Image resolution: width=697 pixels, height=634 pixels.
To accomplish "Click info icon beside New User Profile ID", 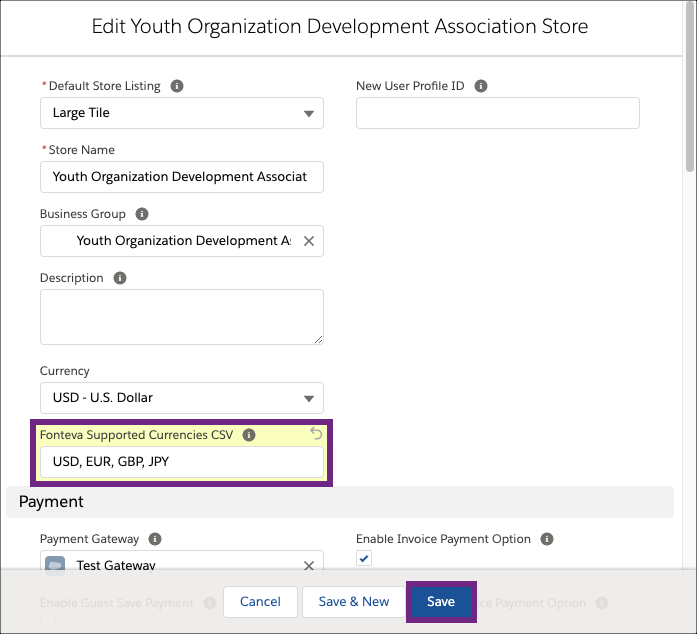I will pos(481,86).
